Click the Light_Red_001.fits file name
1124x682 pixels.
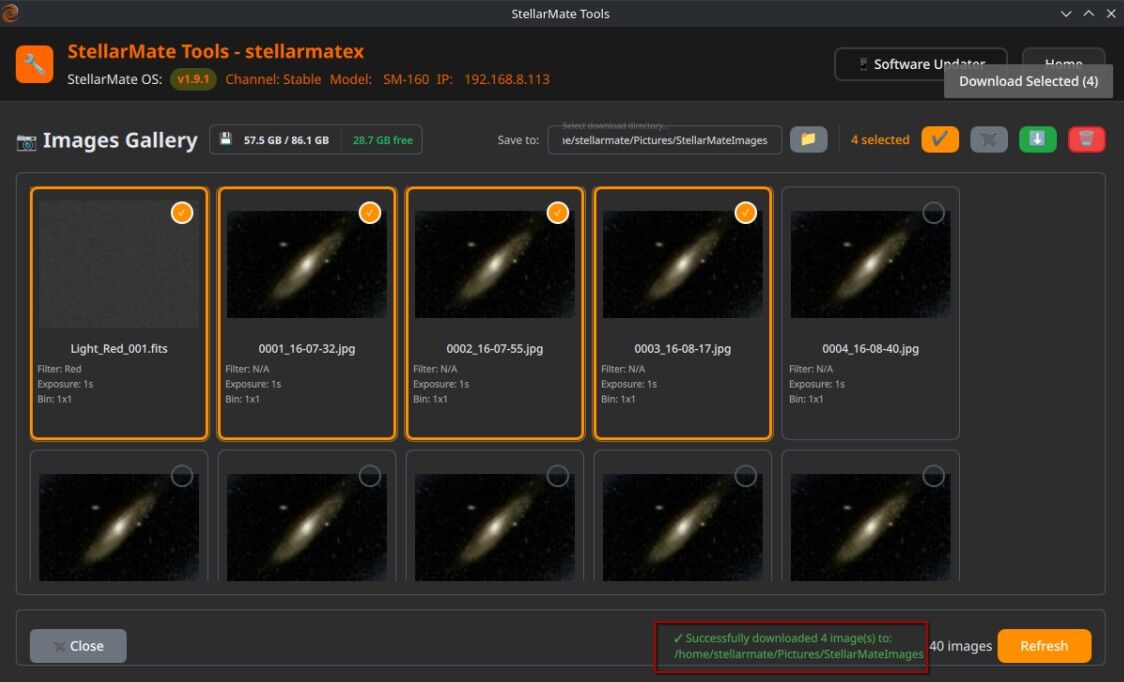pyautogui.click(x=119, y=349)
